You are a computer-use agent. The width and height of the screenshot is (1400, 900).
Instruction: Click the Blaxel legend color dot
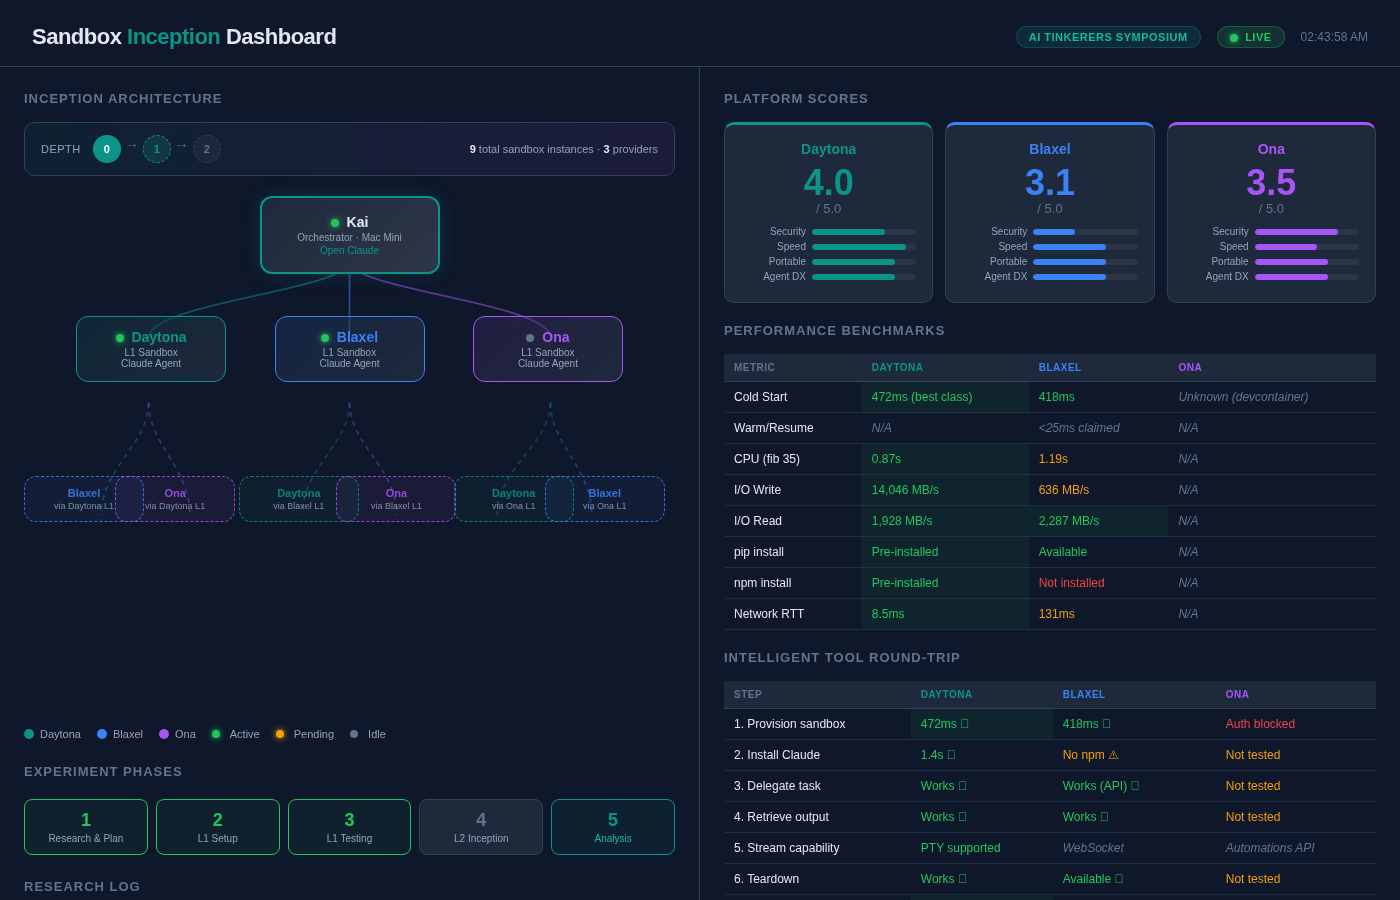pyautogui.click(x=102, y=734)
